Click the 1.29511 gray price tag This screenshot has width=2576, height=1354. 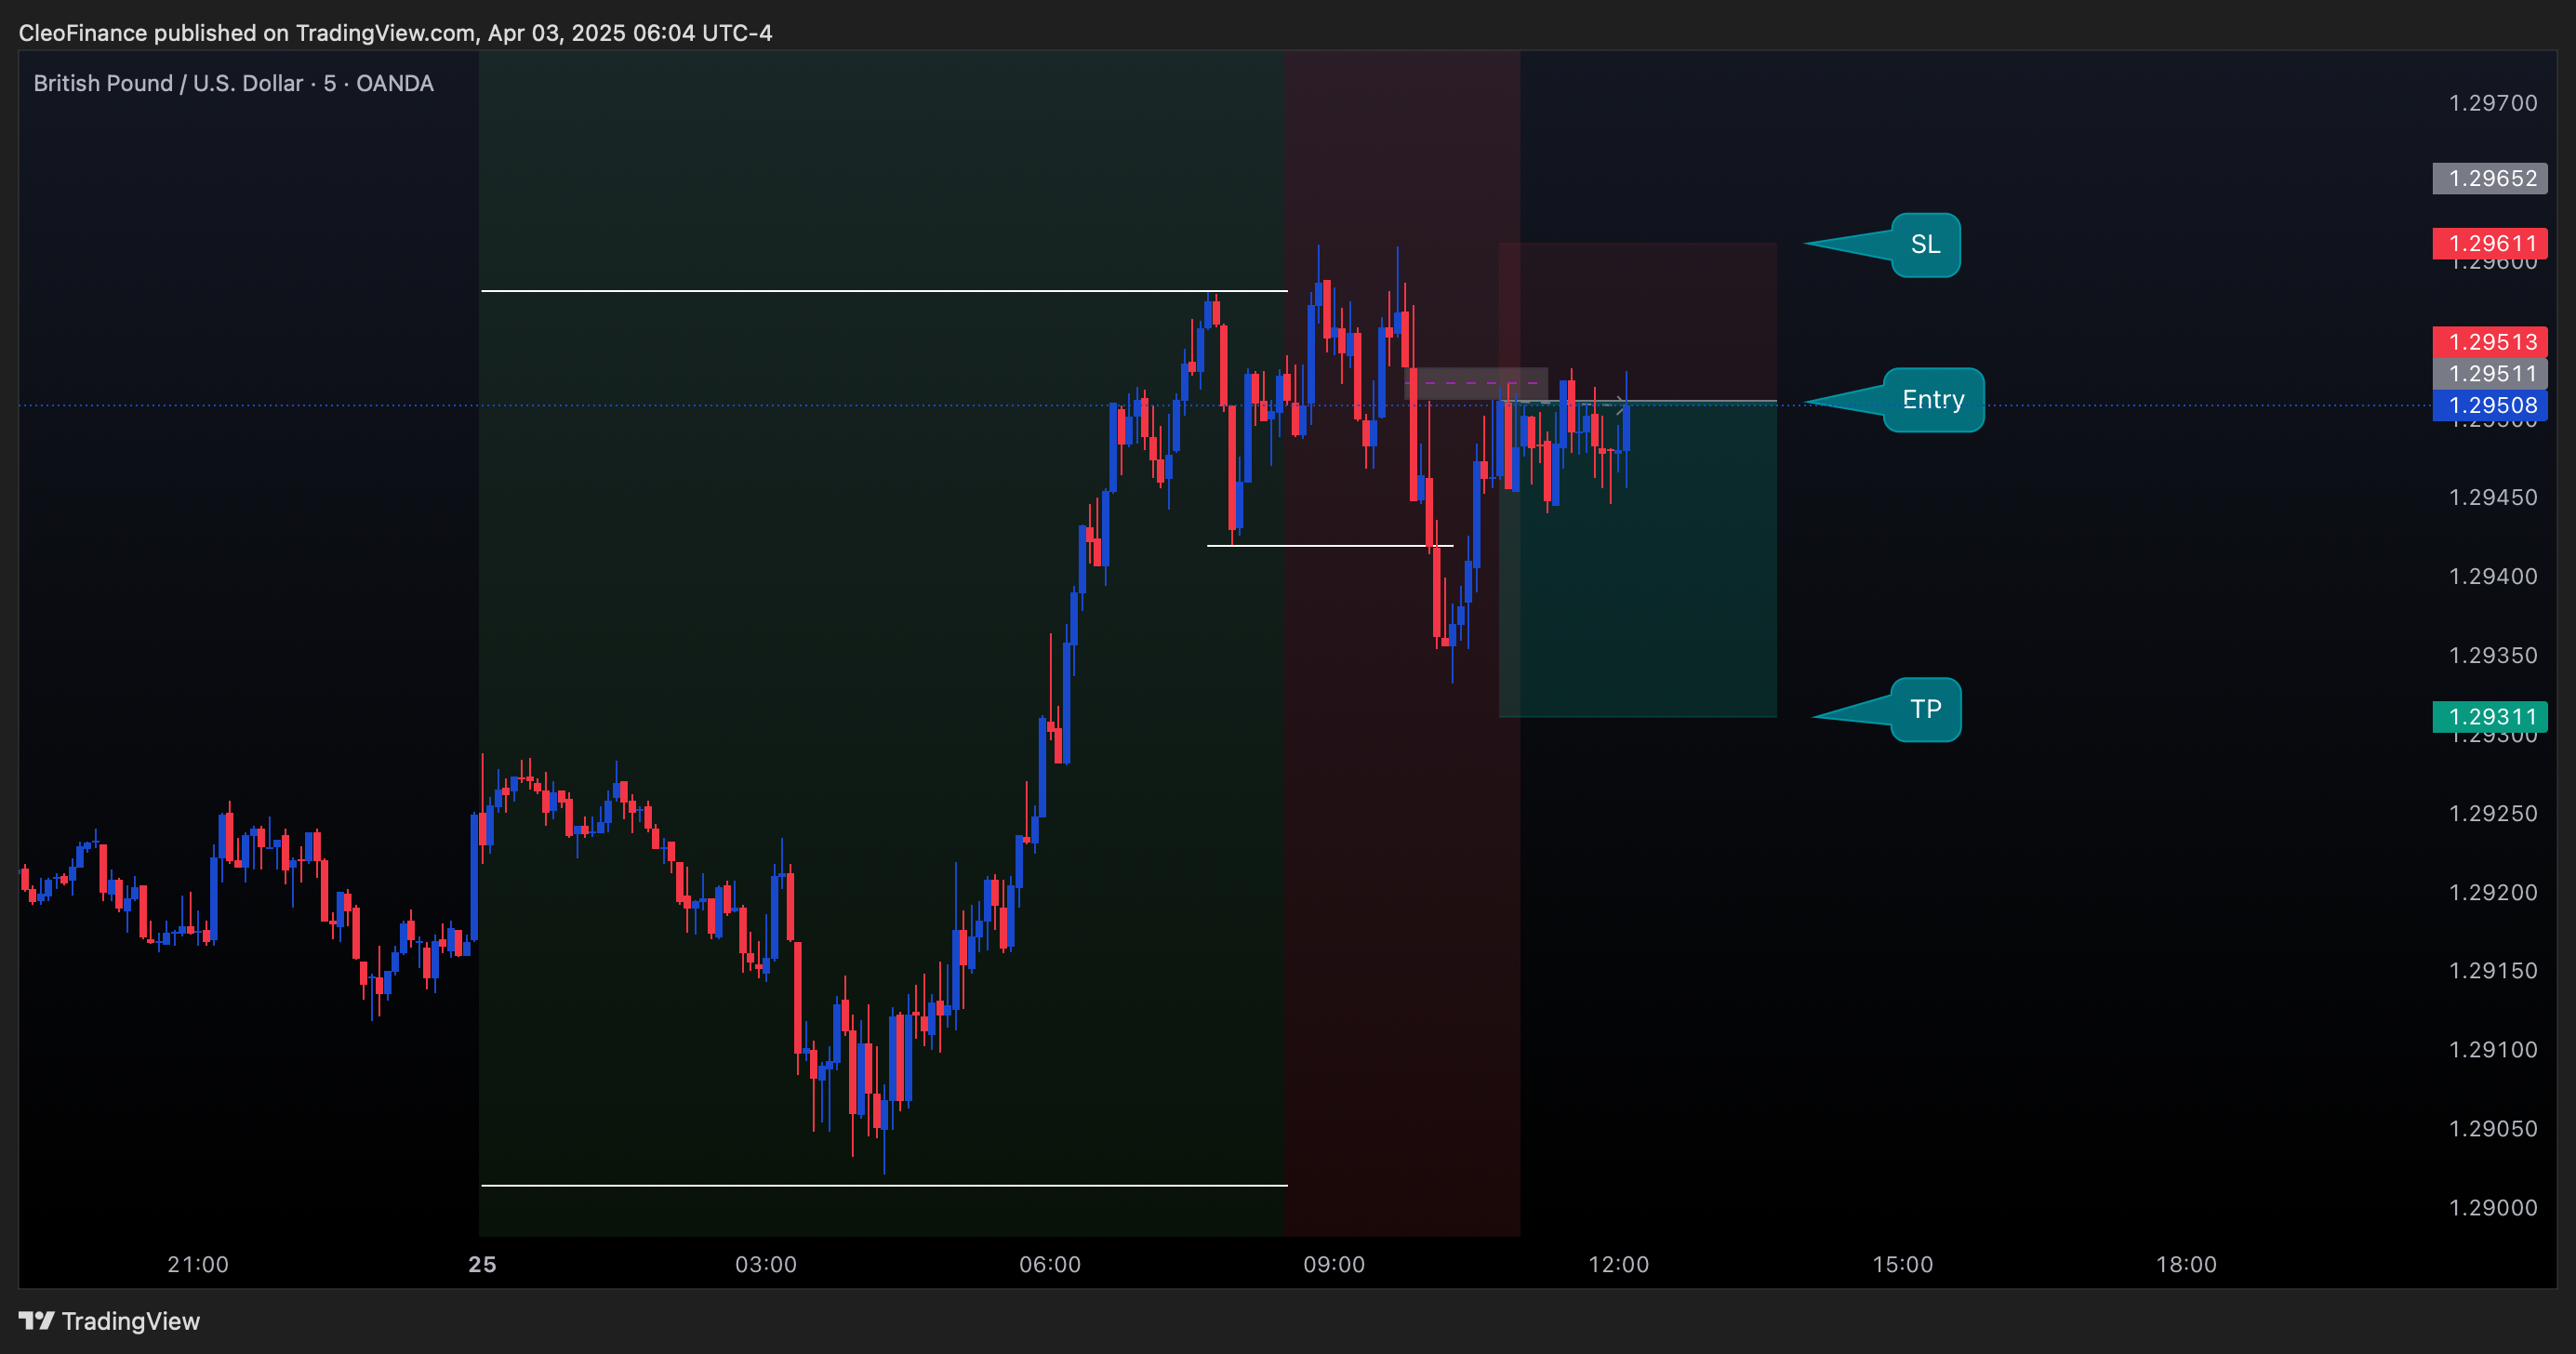click(2490, 374)
